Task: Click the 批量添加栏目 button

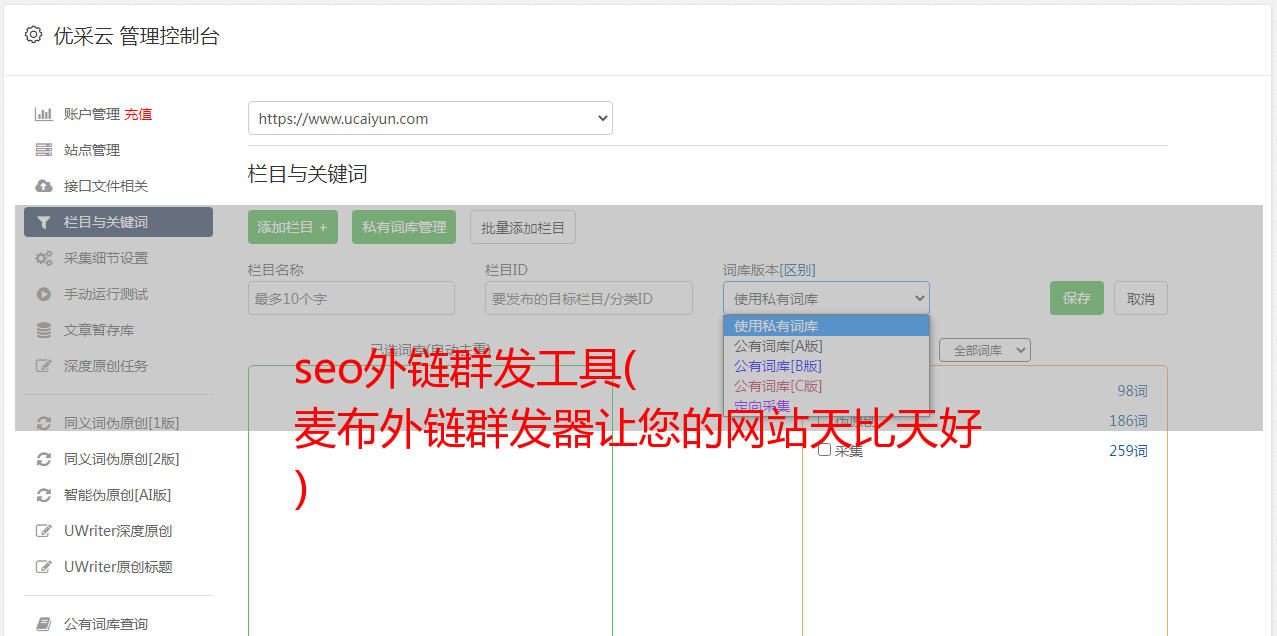Action: point(523,227)
